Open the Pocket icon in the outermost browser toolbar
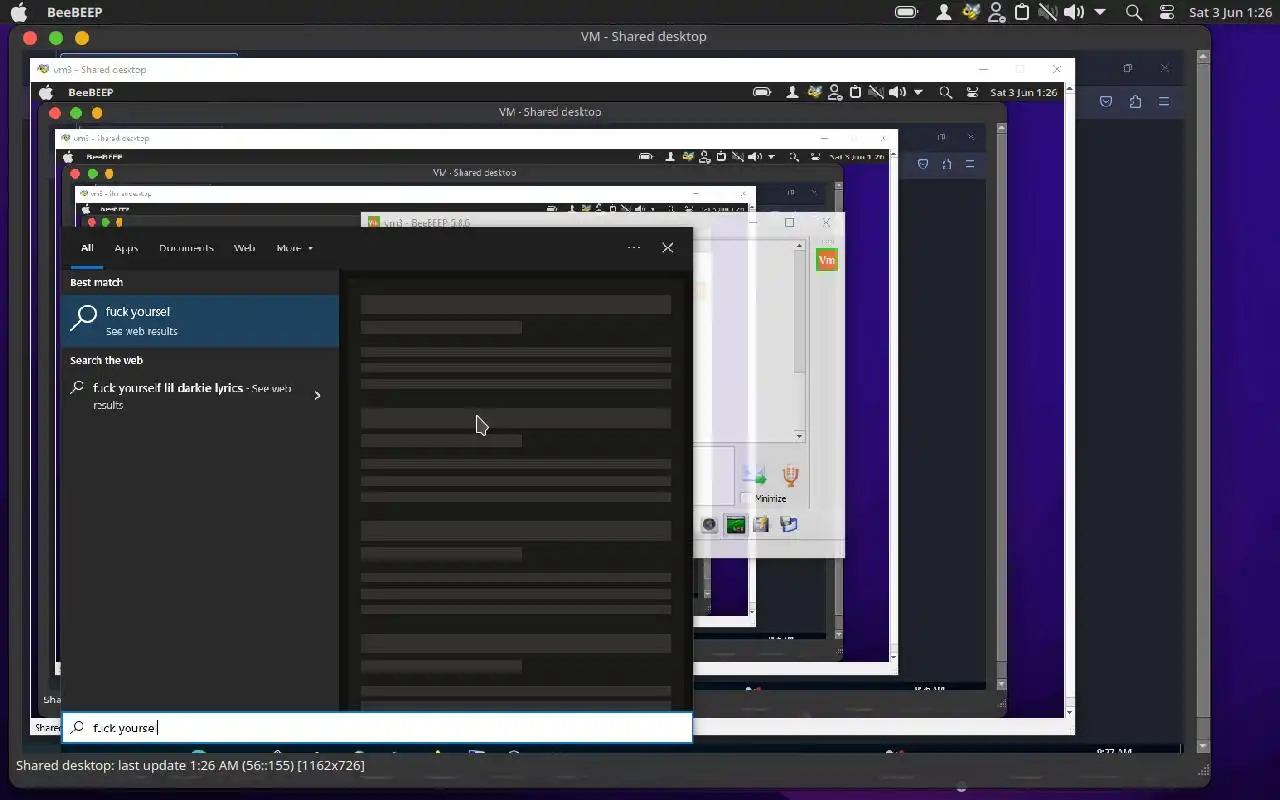This screenshot has height=800, width=1280. [x=1106, y=102]
